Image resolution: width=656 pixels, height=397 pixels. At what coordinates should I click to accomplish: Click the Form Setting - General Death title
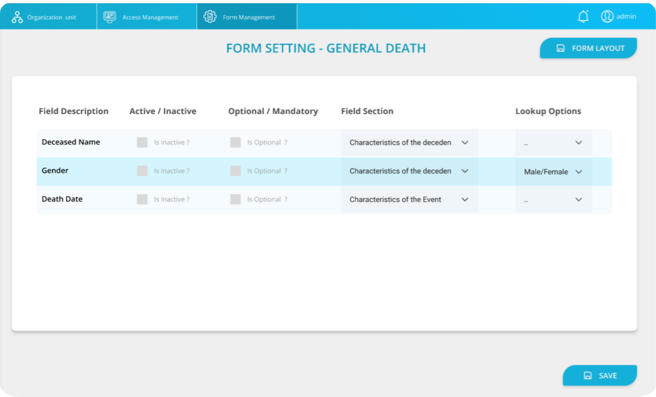326,48
